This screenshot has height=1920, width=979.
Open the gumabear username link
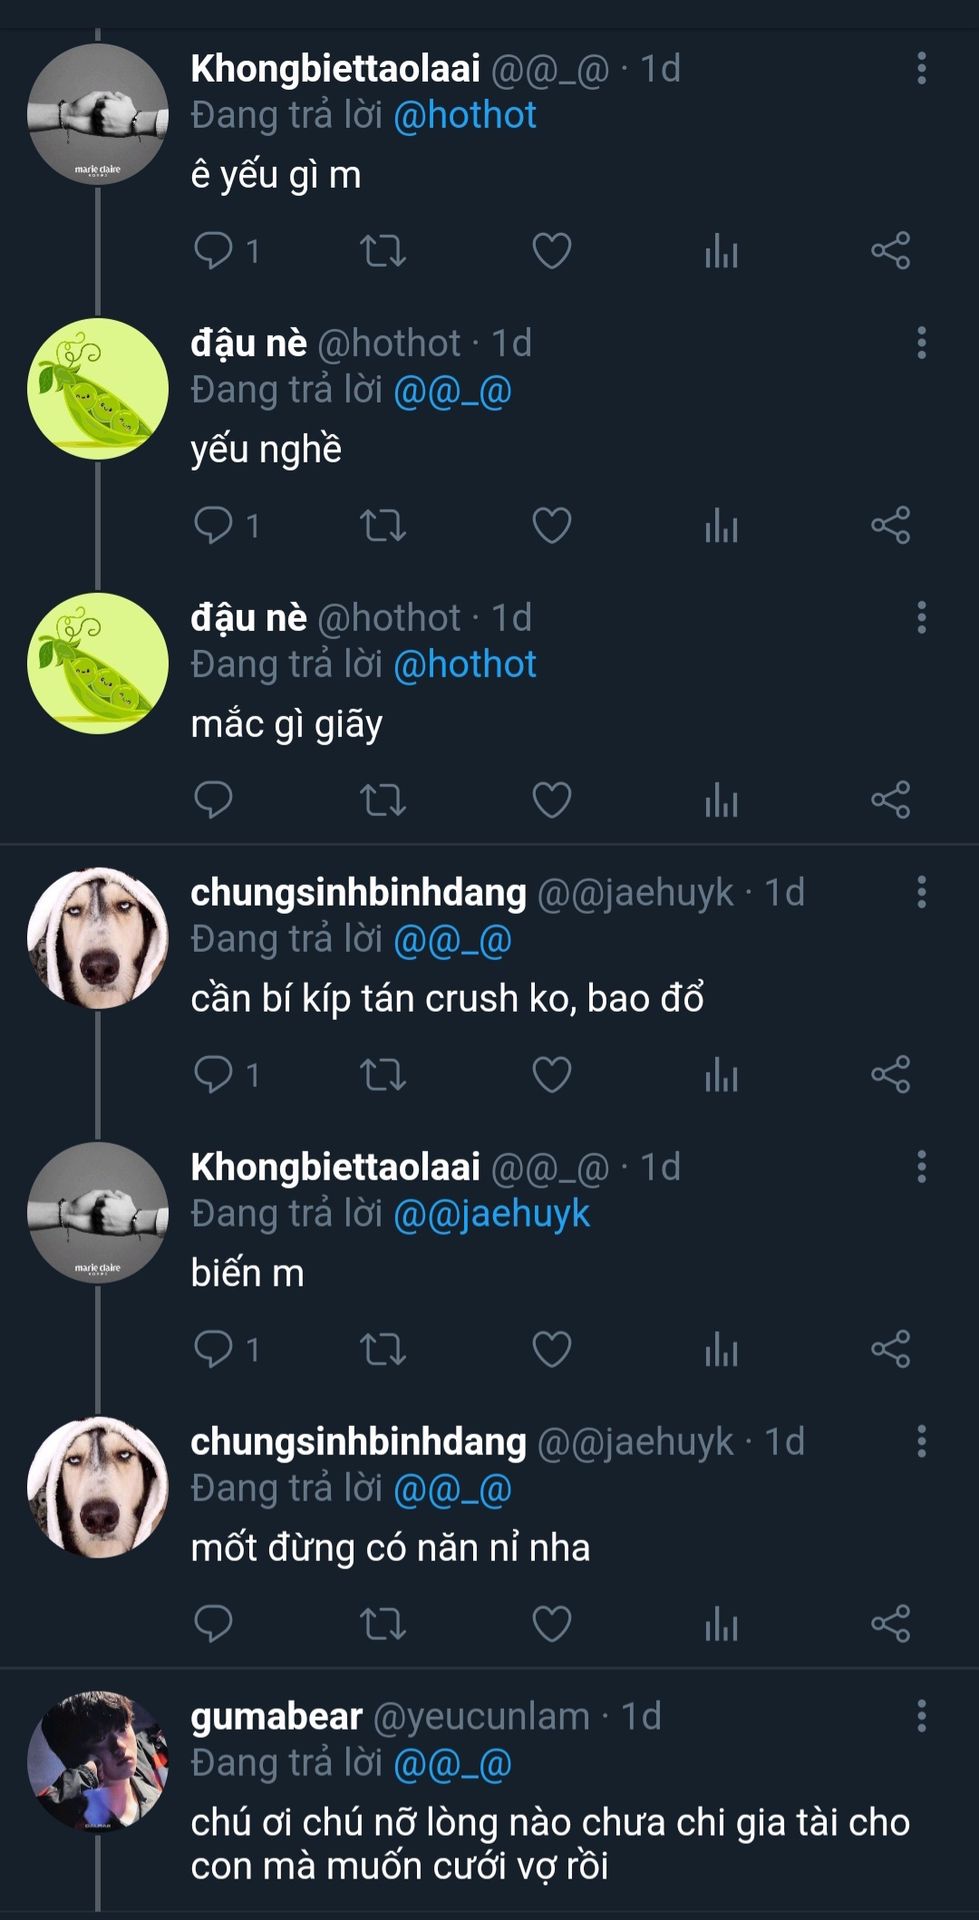click(276, 1716)
